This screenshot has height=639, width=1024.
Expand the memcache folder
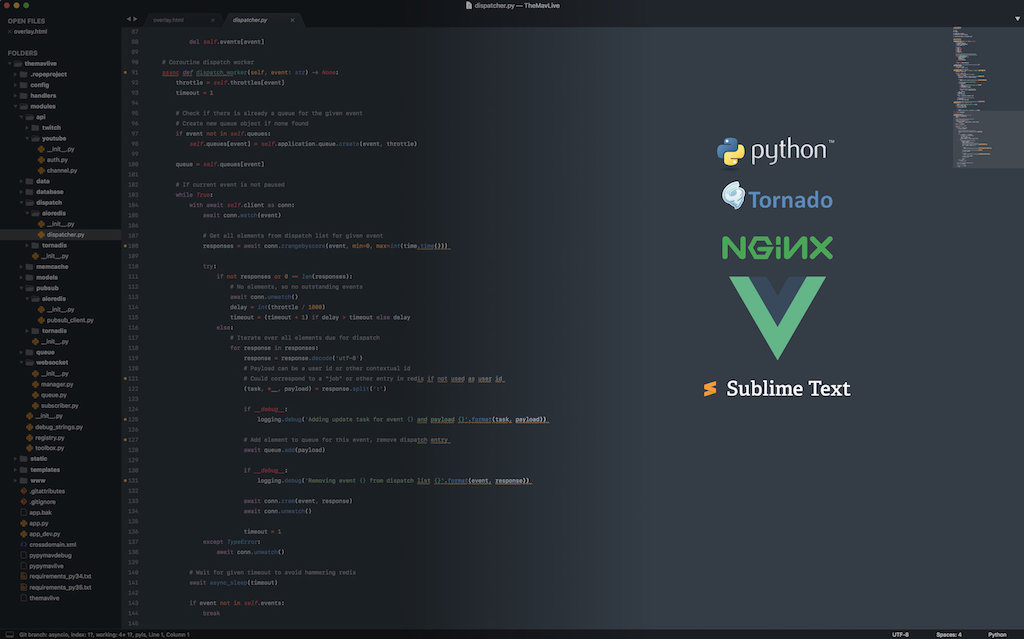tap(22, 267)
